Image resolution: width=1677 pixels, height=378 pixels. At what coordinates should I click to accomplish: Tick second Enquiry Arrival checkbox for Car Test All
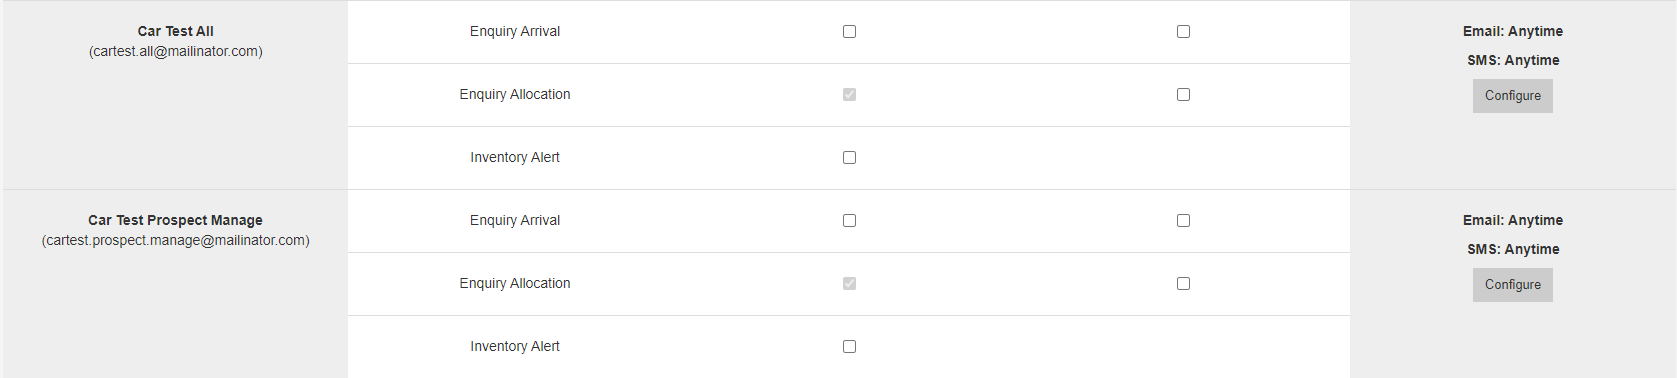[1183, 32]
